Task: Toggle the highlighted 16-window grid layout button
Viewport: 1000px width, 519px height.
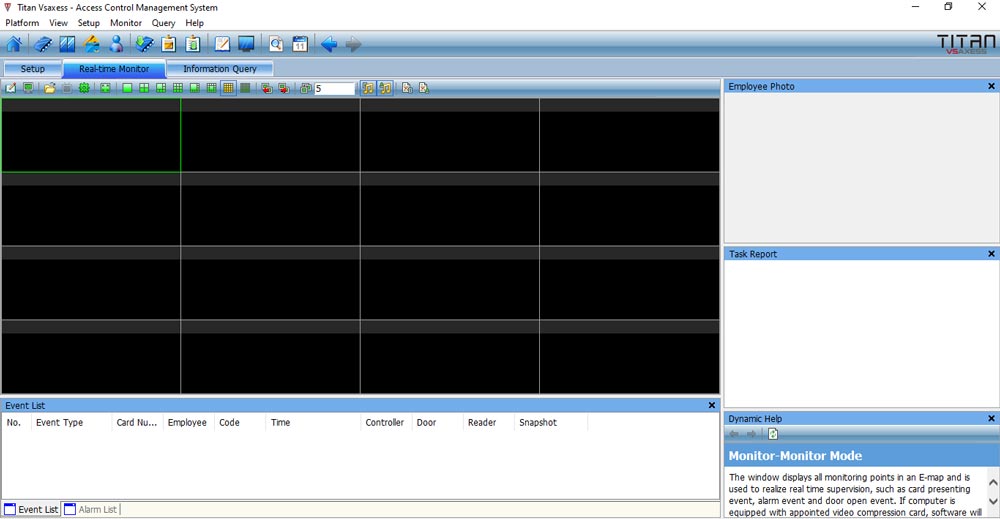Action: coord(228,89)
